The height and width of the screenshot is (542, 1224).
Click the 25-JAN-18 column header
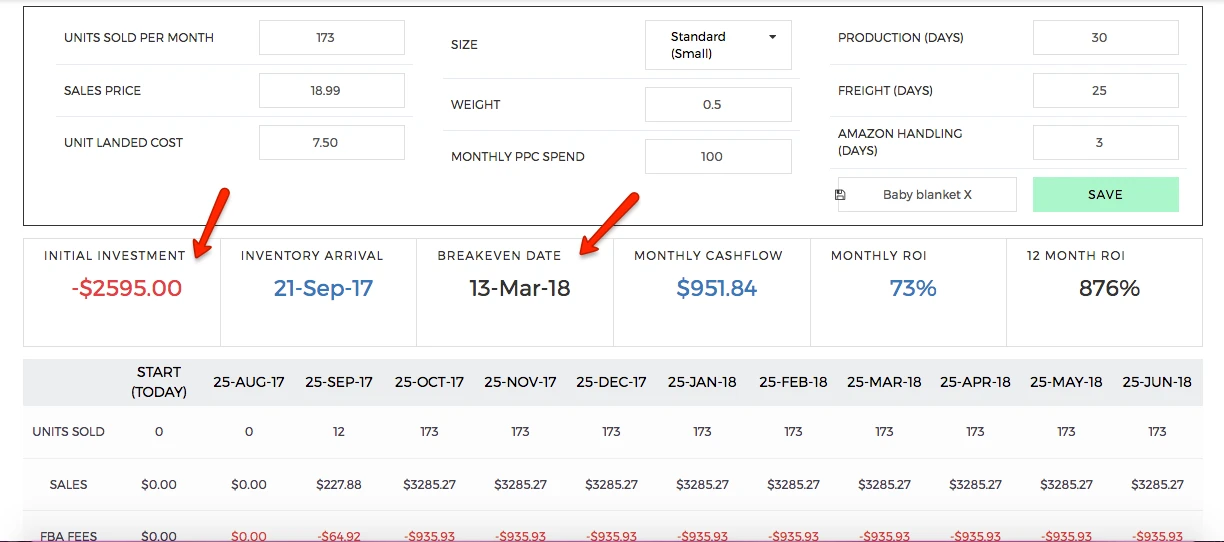click(x=702, y=382)
